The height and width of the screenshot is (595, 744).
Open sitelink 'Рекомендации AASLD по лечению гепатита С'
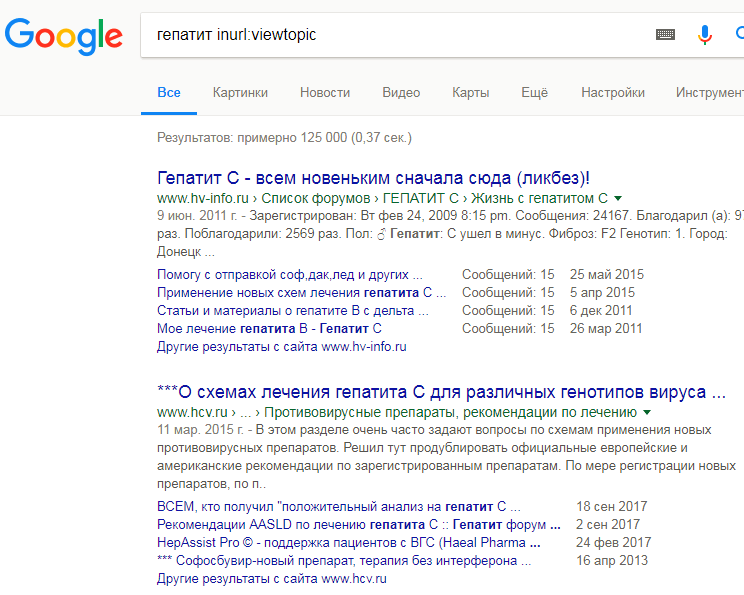(x=359, y=525)
